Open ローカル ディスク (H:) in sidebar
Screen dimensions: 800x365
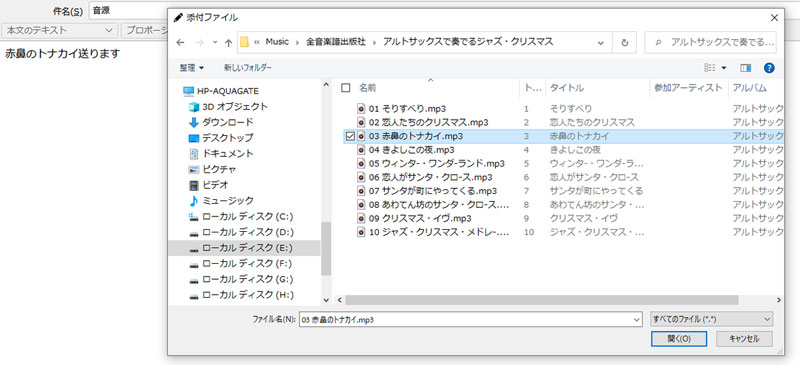247,295
